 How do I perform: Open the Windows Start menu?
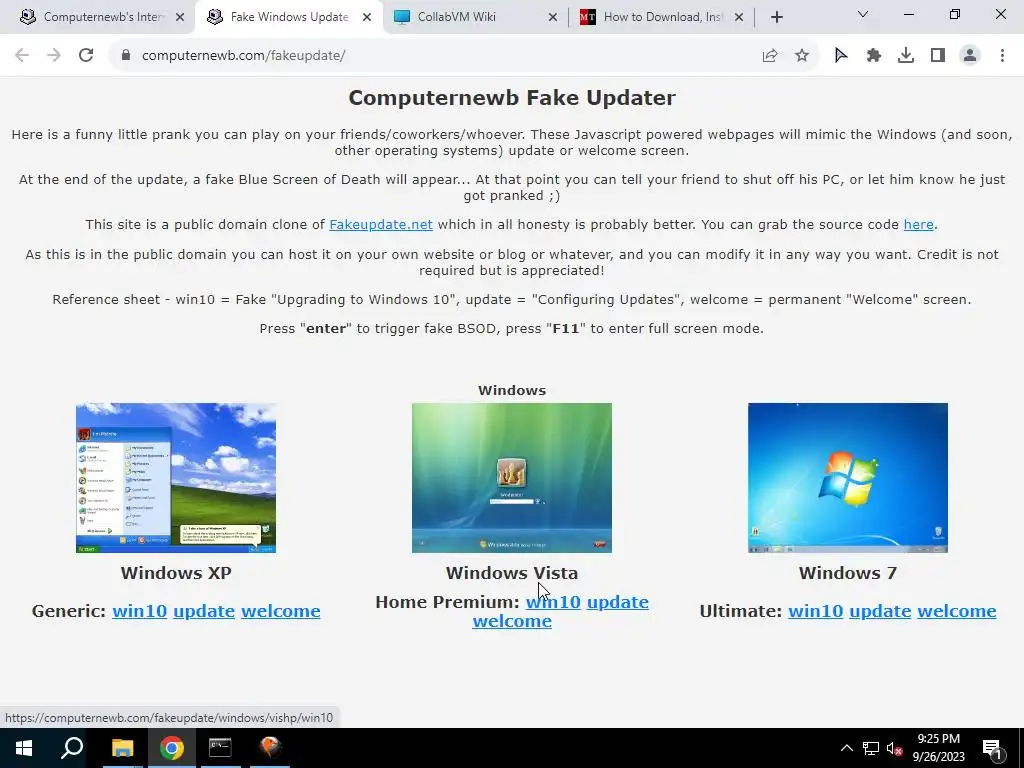click(24, 748)
